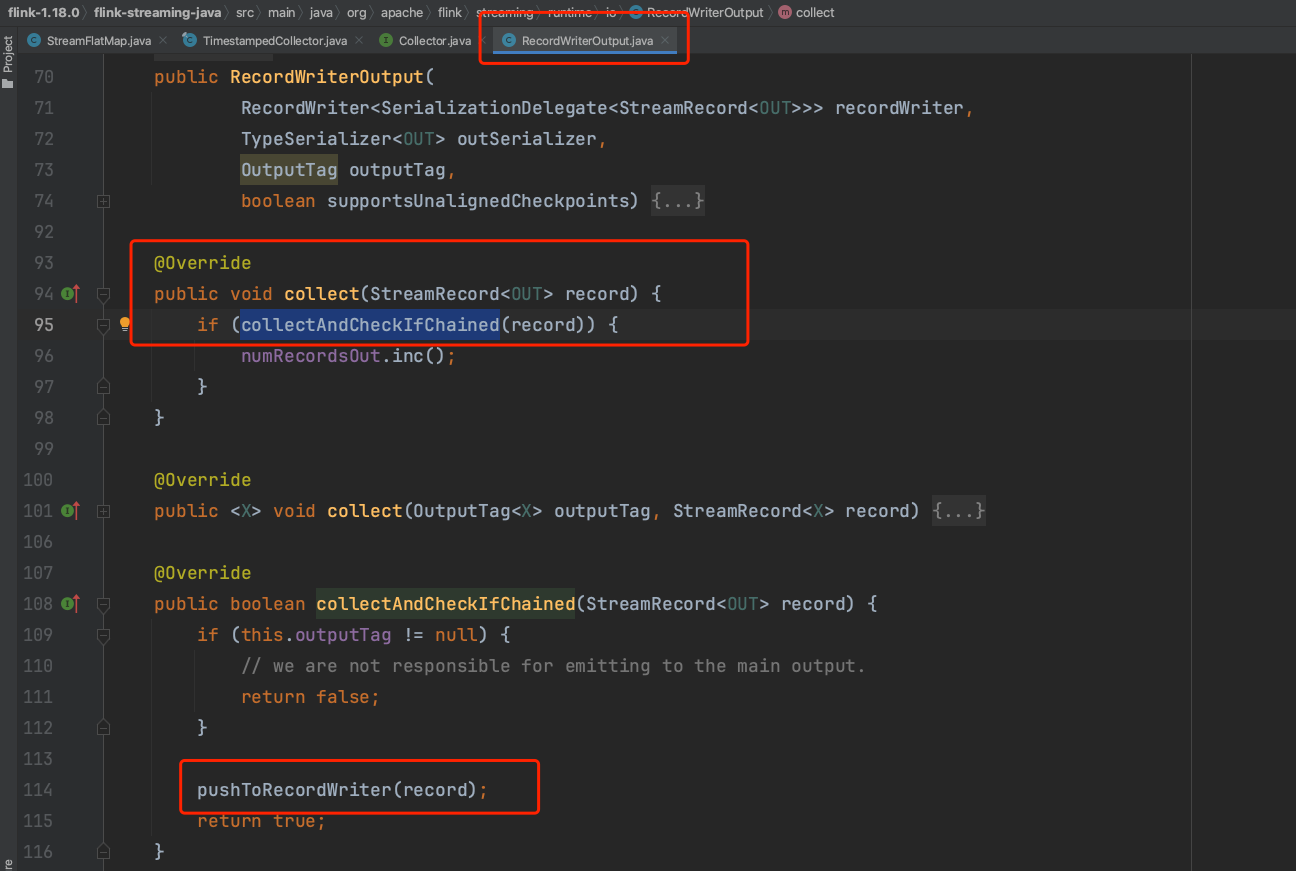Collapse collectAndCheckIfChained method at line 108
Image resolution: width=1296 pixels, height=871 pixels.
(103, 604)
